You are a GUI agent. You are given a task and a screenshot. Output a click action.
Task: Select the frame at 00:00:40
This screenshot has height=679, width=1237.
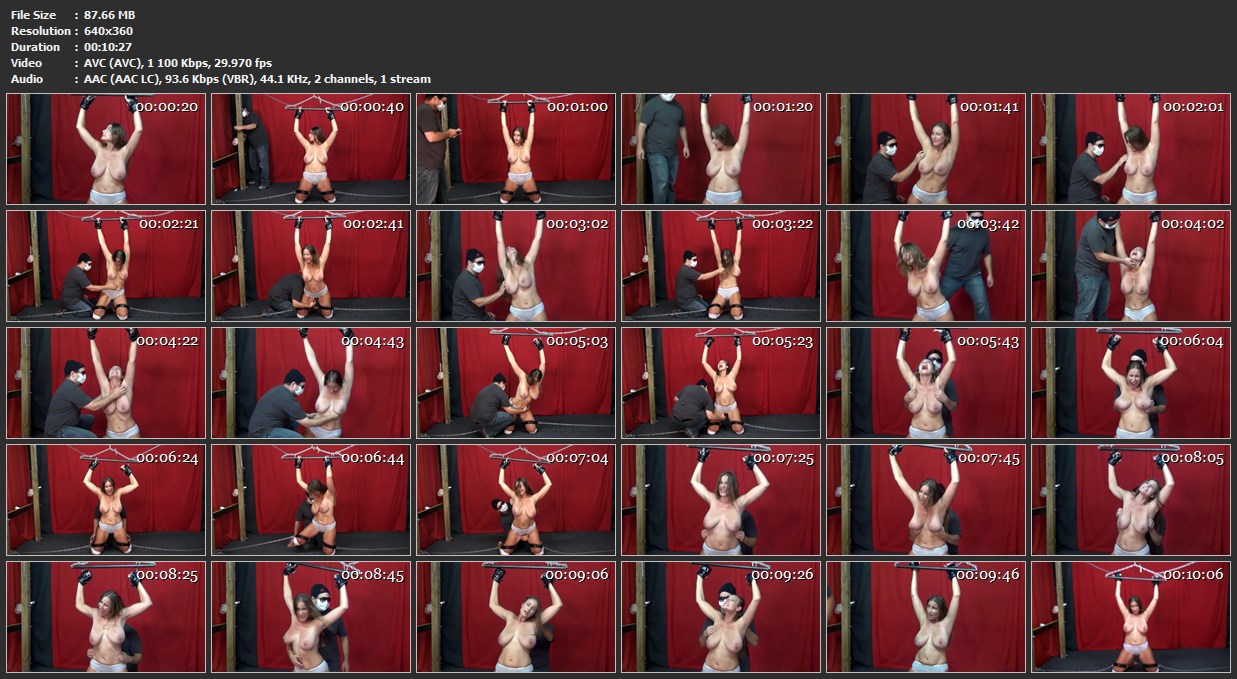[311, 149]
